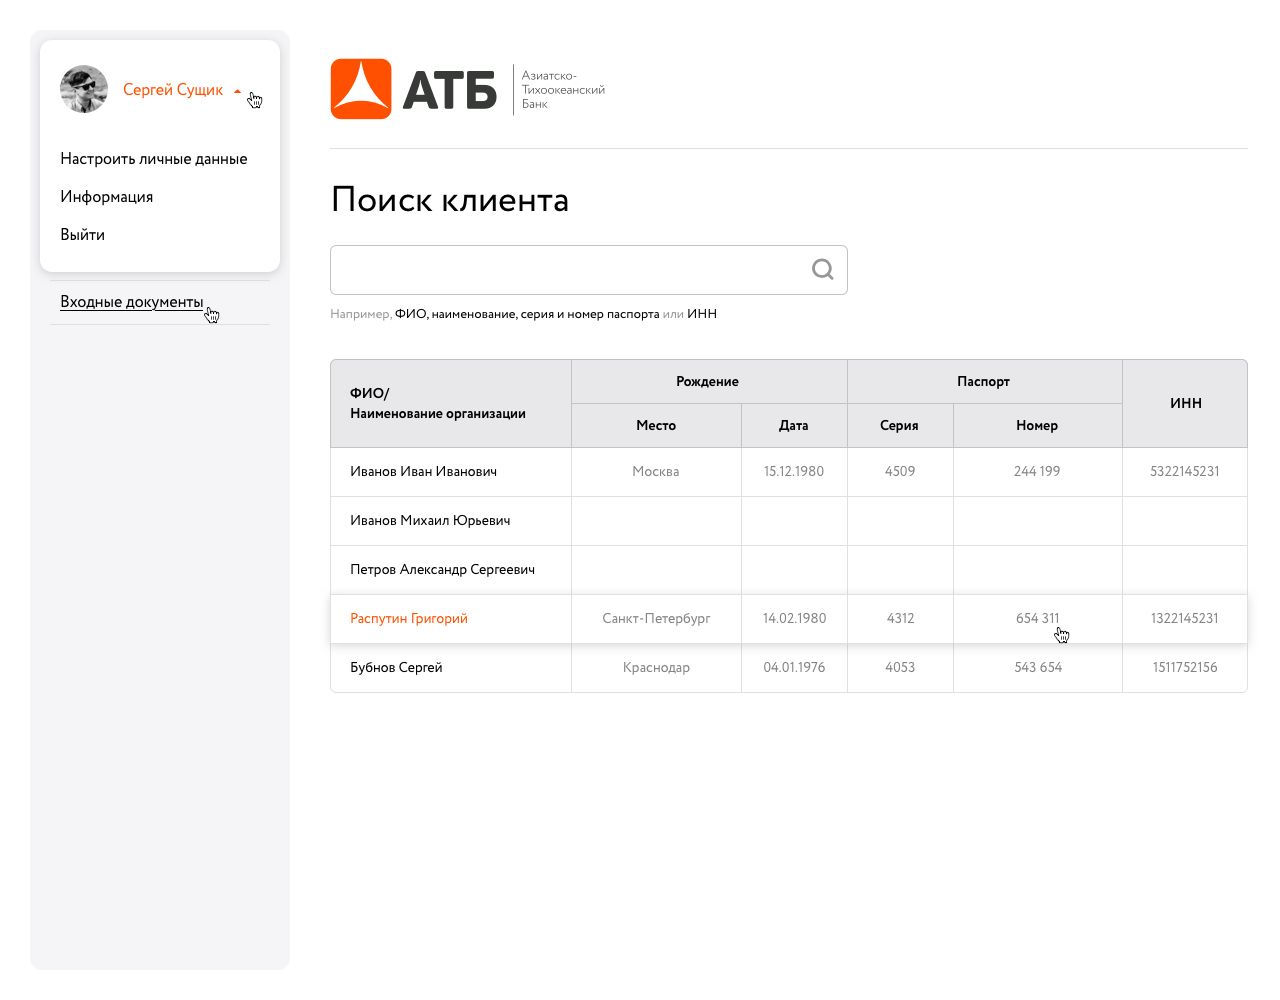Click birth date 15.12.1980
Image resolution: width=1280 pixels, height=1000 pixels.
(x=794, y=471)
